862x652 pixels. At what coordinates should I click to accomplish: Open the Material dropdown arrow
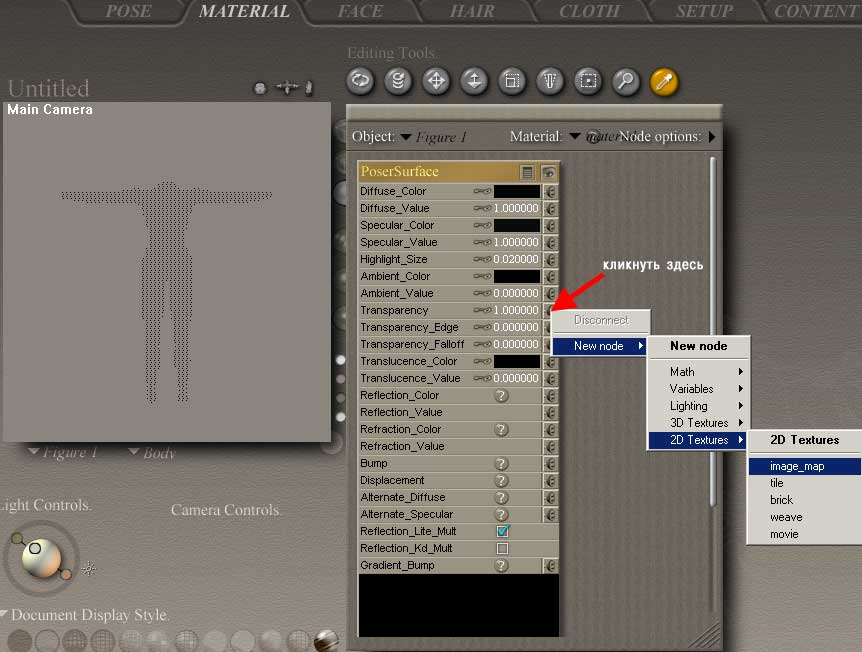pyautogui.click(x=575, y=137)
